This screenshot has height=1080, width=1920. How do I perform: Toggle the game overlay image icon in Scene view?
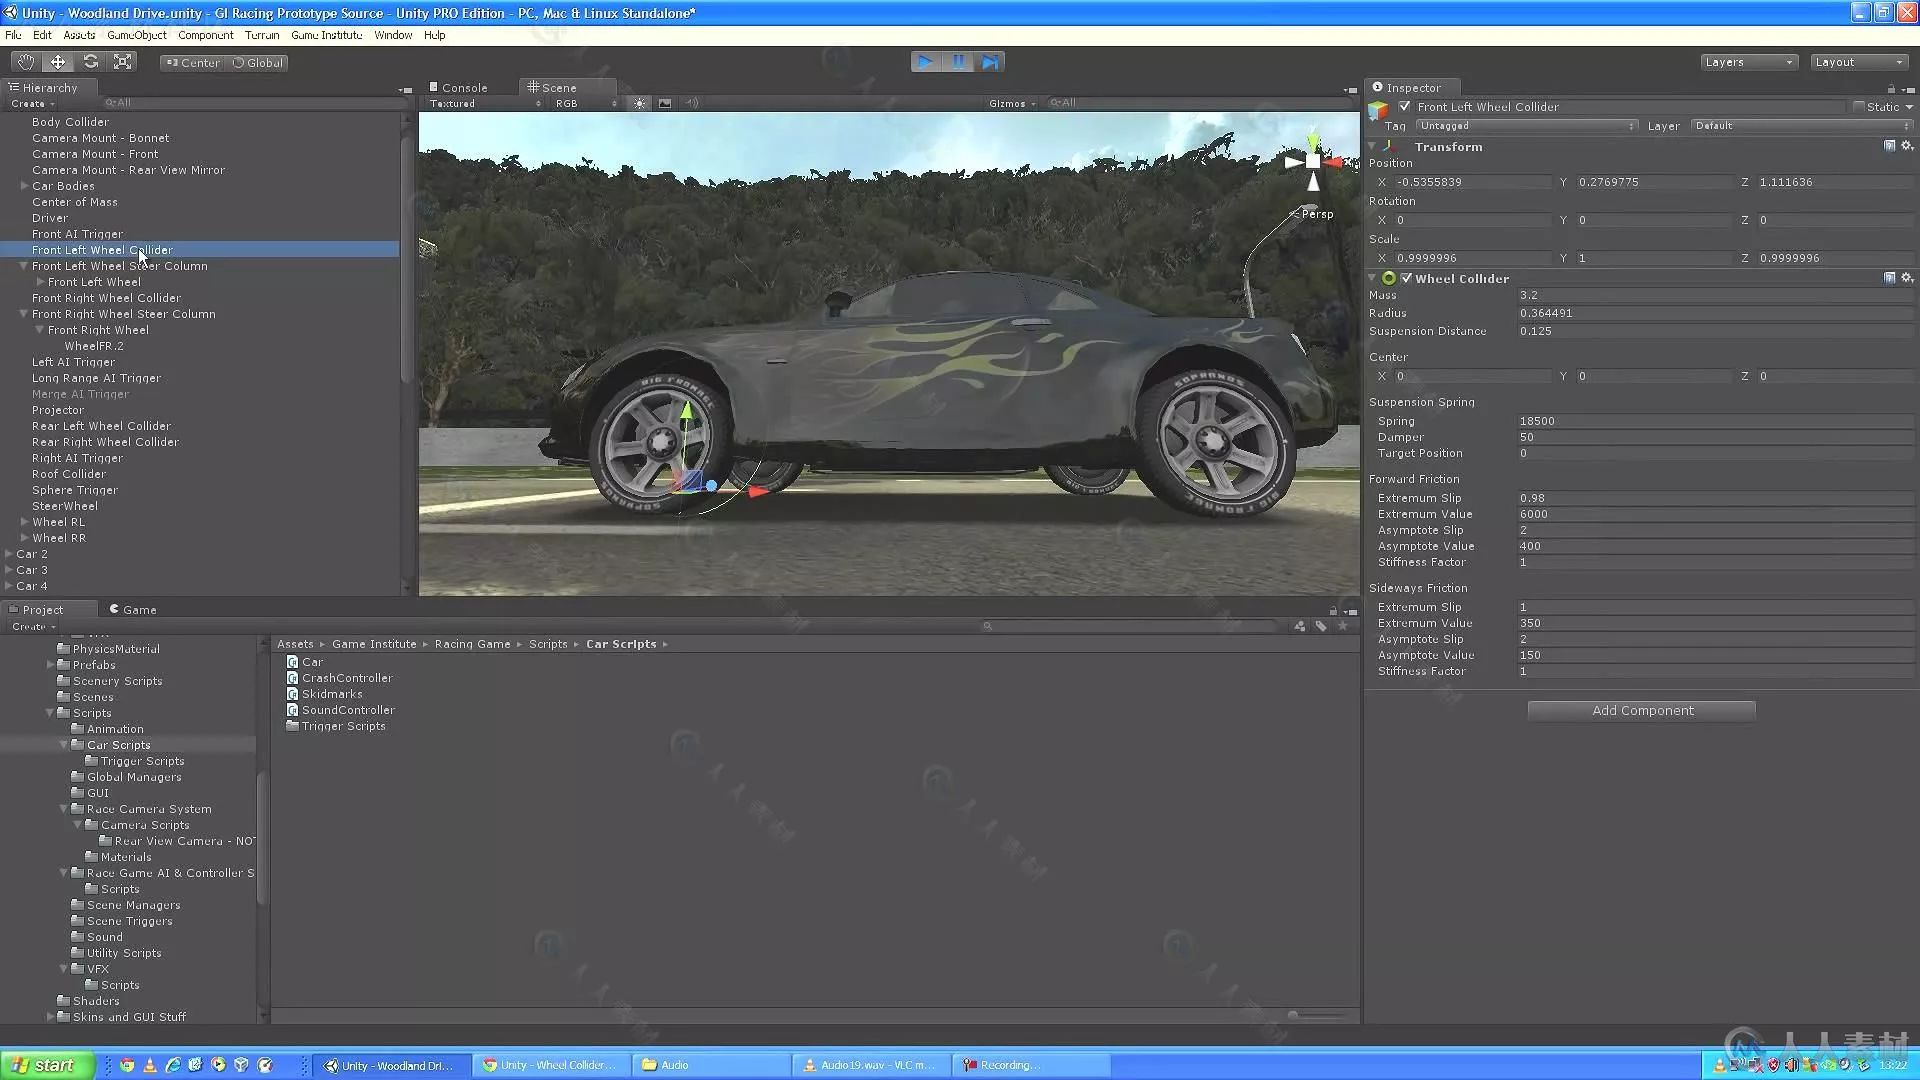click(x=665, y=103)
